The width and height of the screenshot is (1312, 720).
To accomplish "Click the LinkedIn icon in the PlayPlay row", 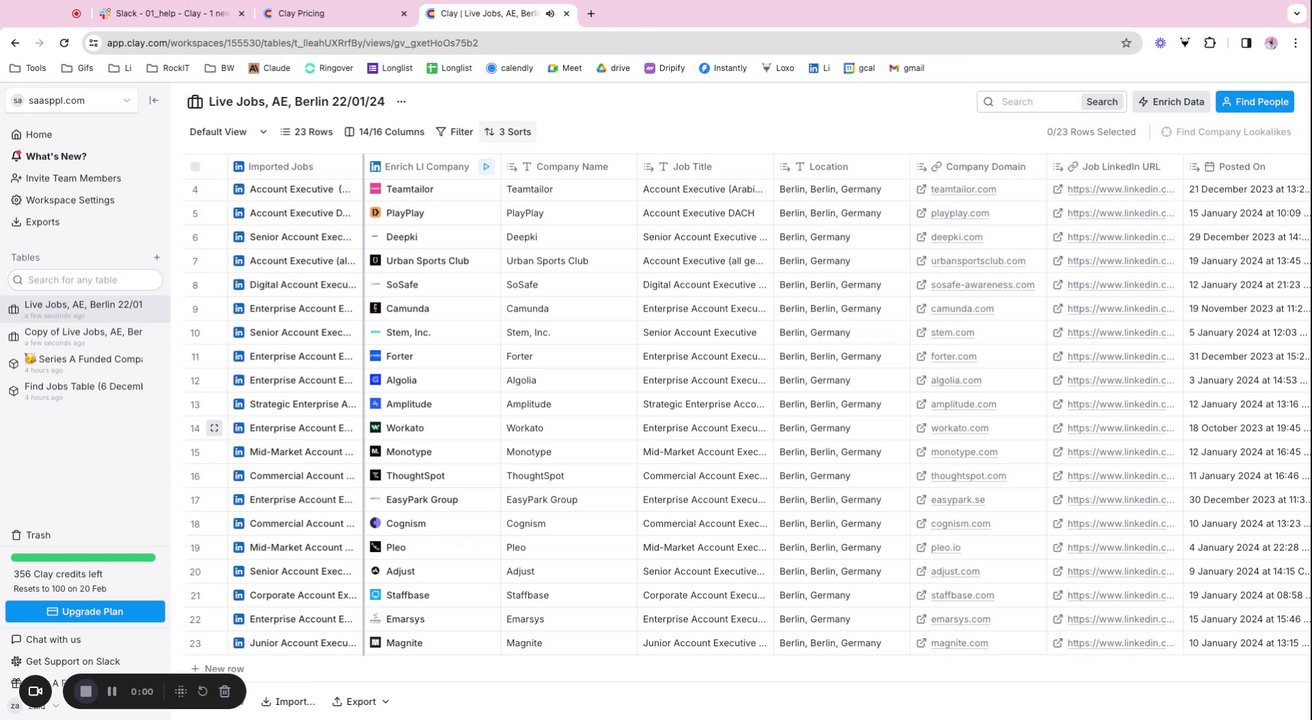I will click(x=239, y=213).
